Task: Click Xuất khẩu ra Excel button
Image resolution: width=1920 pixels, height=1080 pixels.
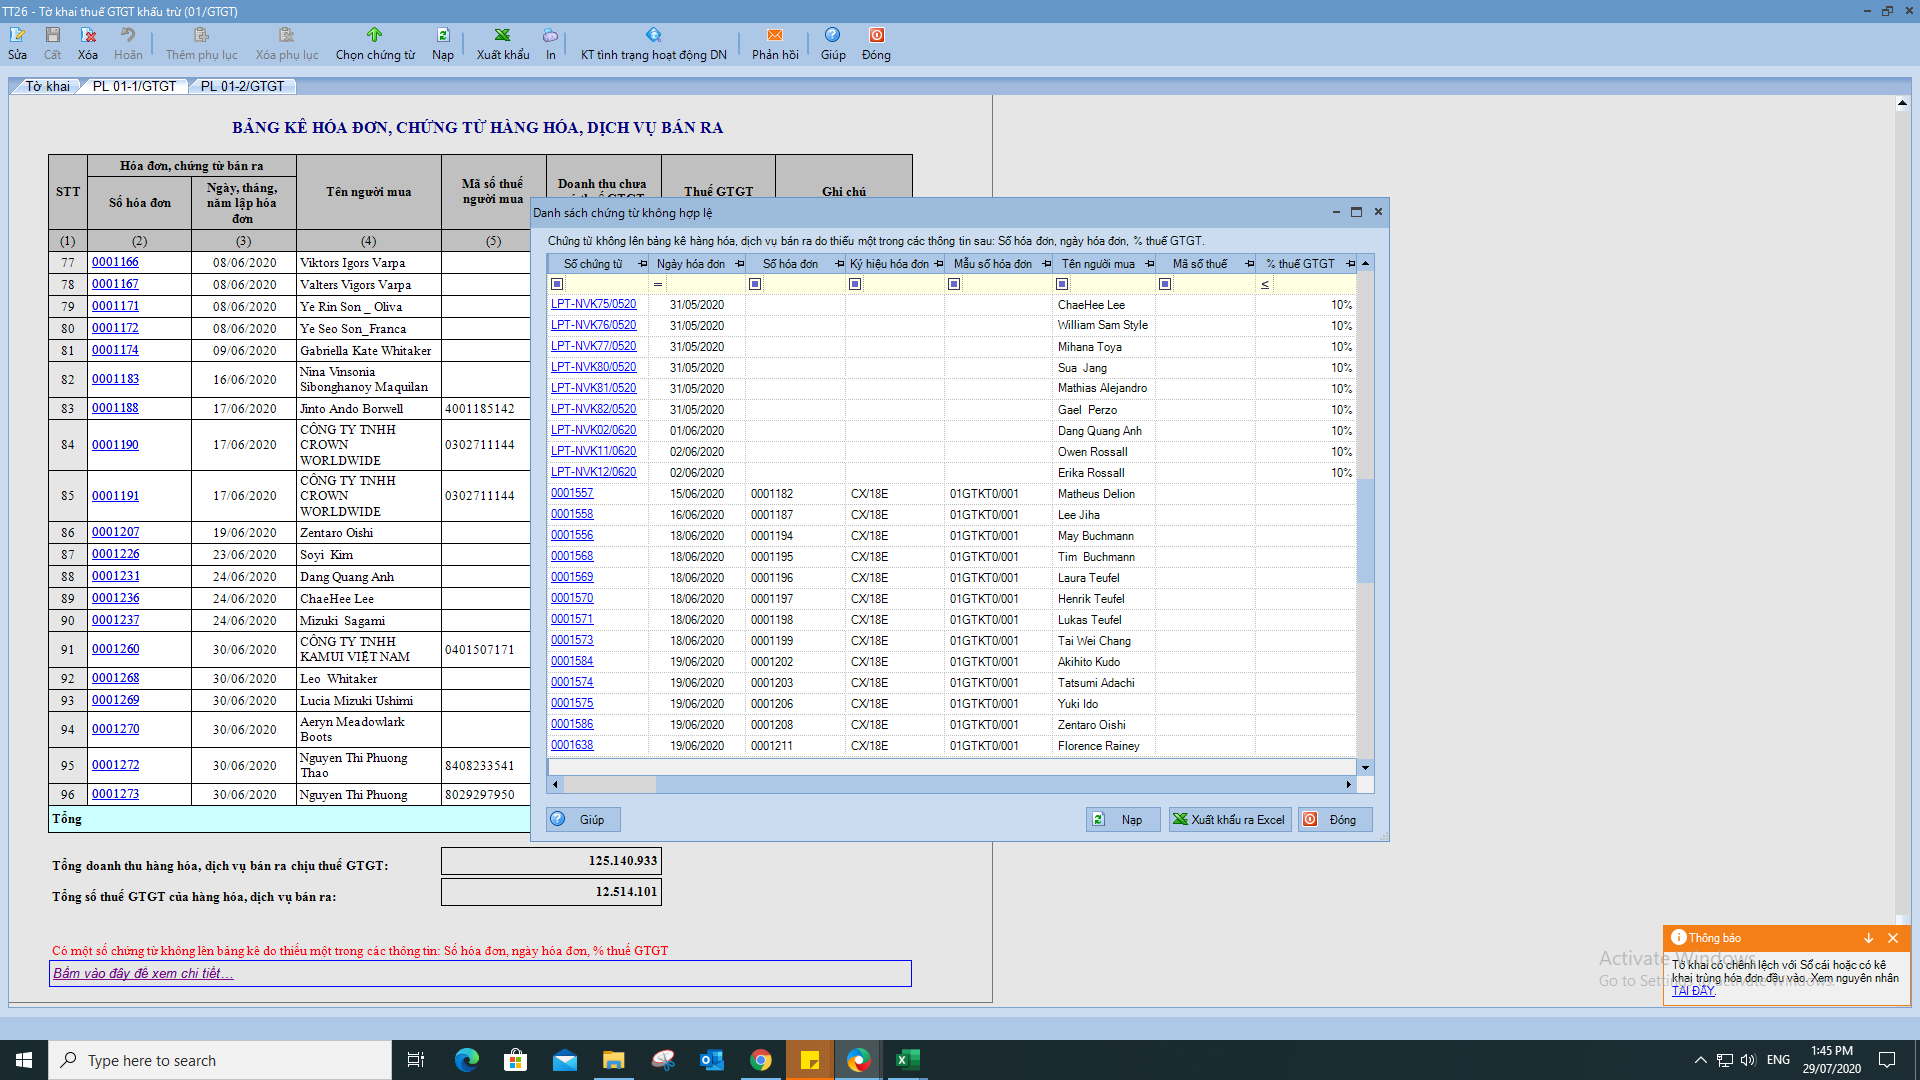Action: 1229,819
